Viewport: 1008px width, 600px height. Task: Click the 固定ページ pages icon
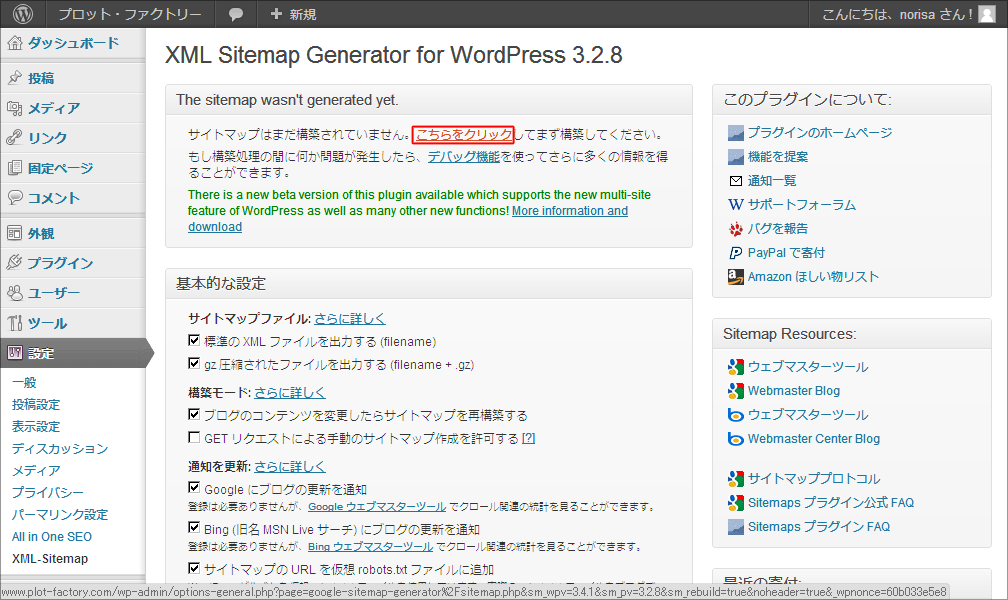point(14,168)
